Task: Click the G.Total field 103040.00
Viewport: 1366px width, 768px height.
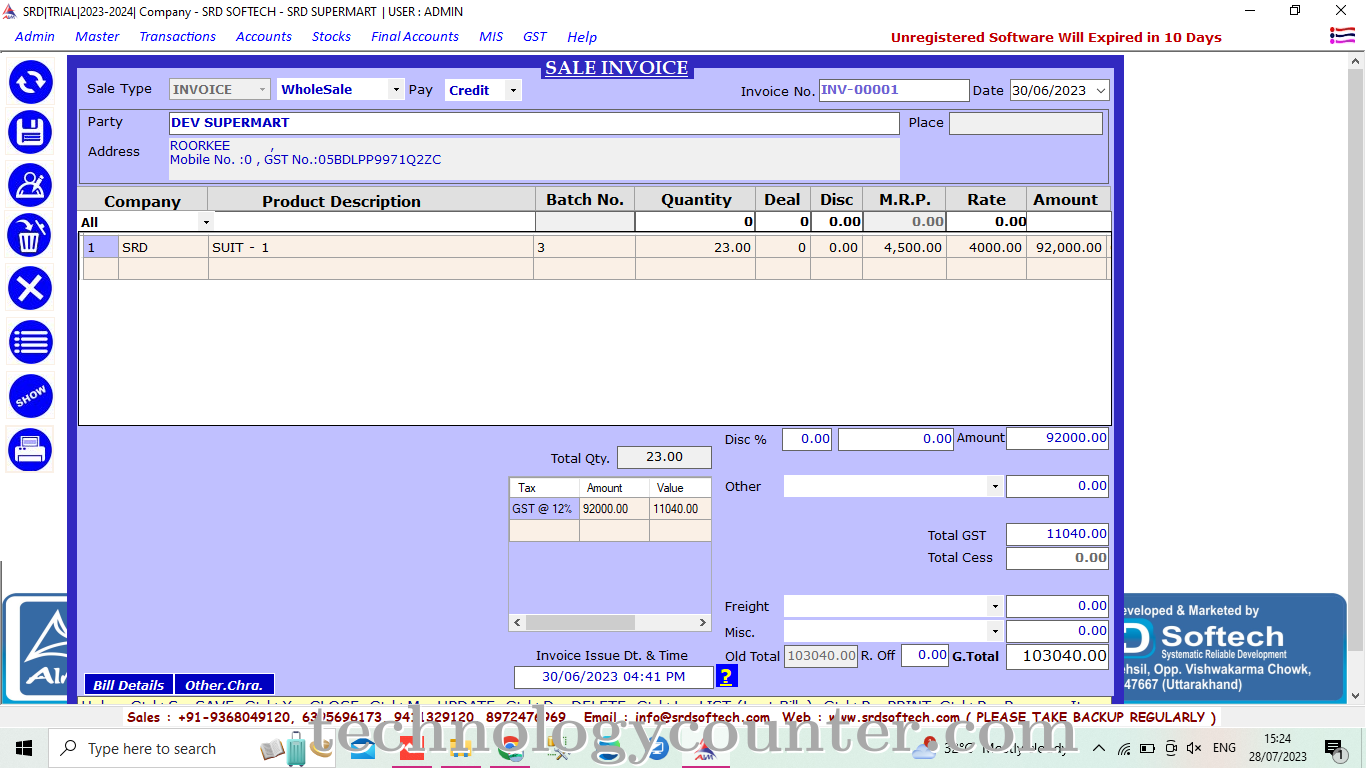Action: 1058,657
